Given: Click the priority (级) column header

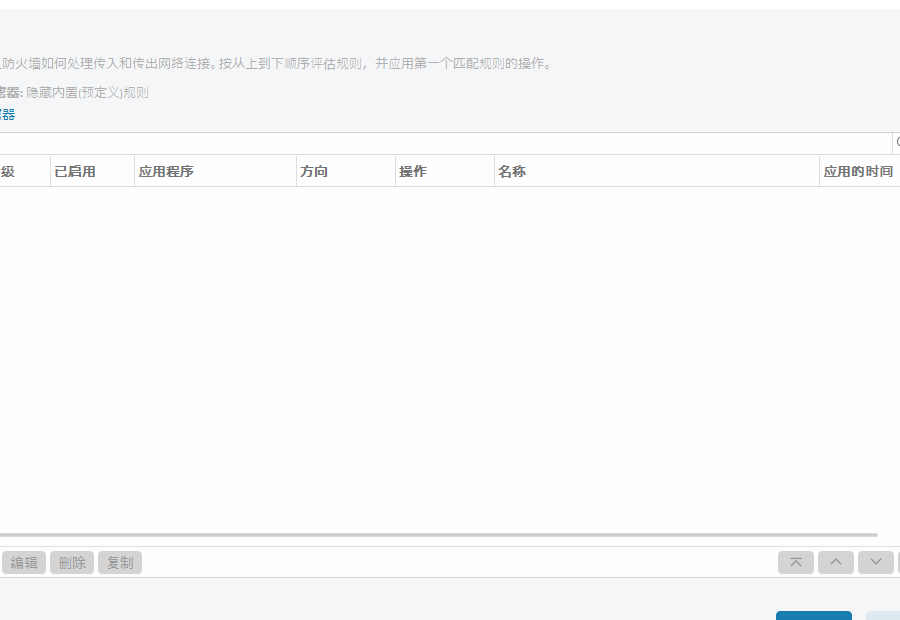Looking at the screenshot, I should click(10, 171).
